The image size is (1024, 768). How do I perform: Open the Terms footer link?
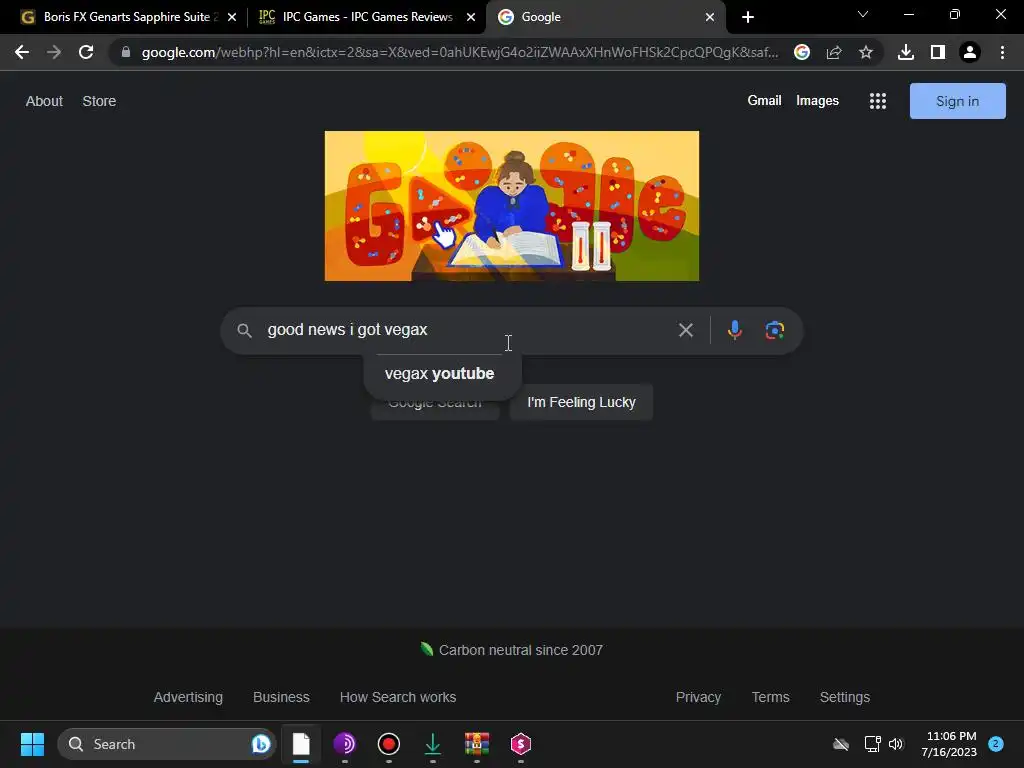[x=771, y=697]
